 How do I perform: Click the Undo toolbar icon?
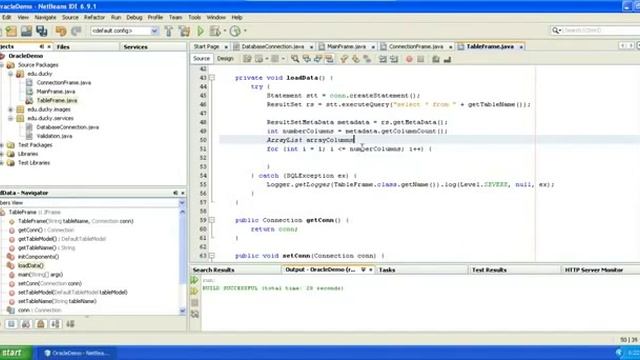61,31
